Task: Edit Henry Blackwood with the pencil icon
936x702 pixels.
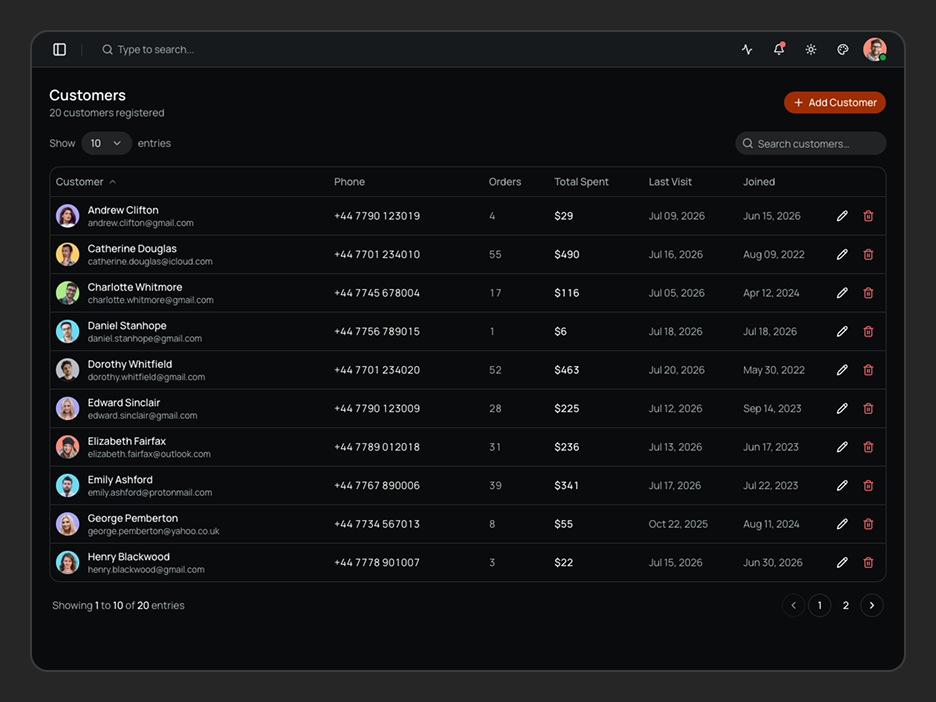Action: point(842,562)
